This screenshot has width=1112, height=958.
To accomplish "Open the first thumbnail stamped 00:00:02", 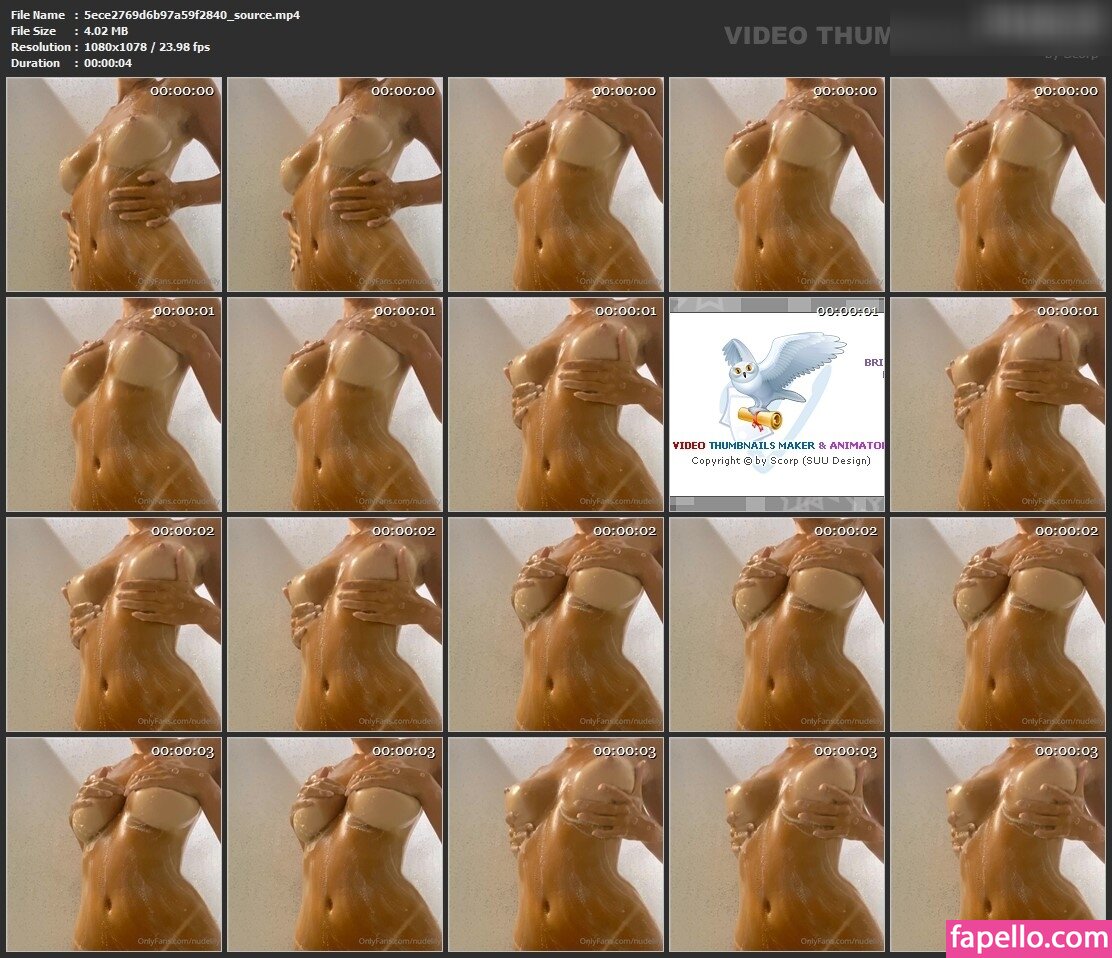I will click(114, 625).
